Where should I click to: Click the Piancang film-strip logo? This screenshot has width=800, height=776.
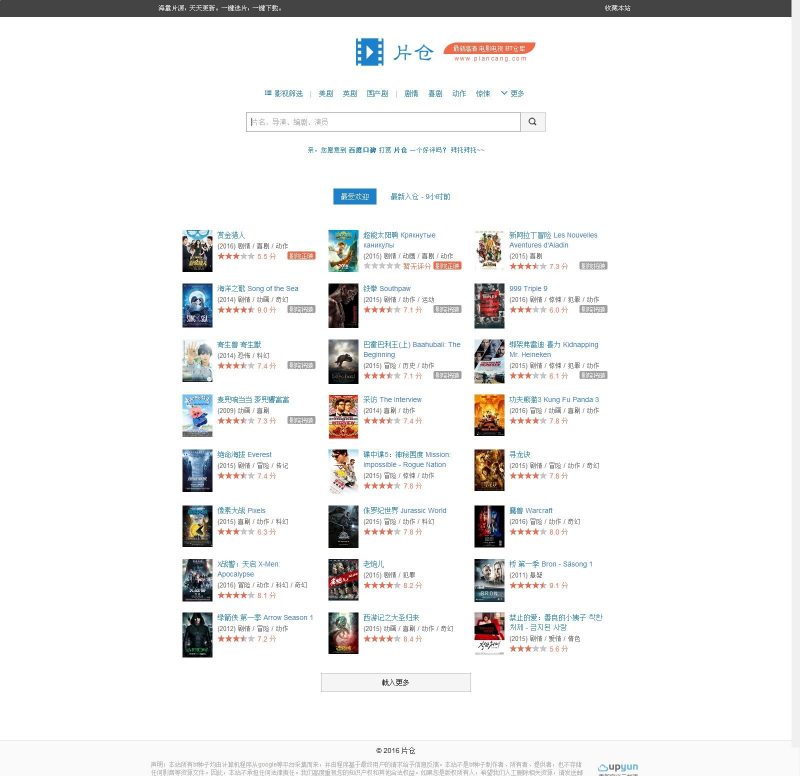[369, 52]
